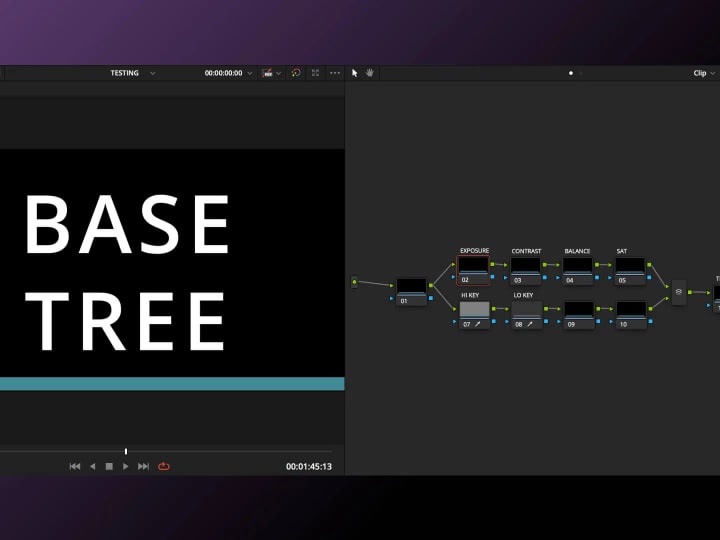Click the SAT node label text
720x540 pixels.
pos(622,251)
